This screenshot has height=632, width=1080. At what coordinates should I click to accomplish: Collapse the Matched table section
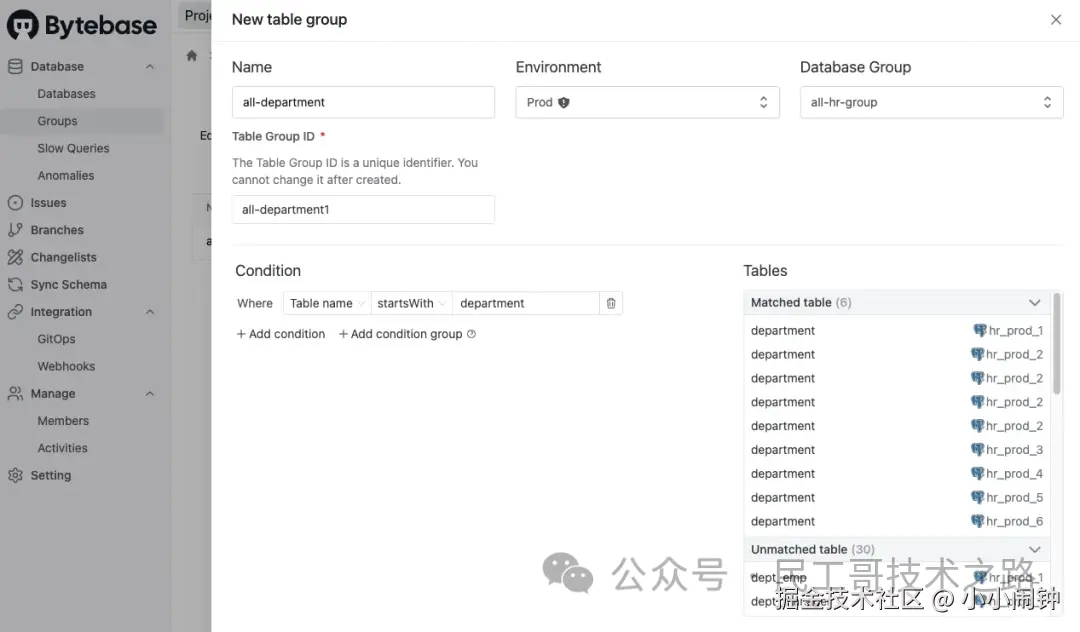coord(1035,302)
